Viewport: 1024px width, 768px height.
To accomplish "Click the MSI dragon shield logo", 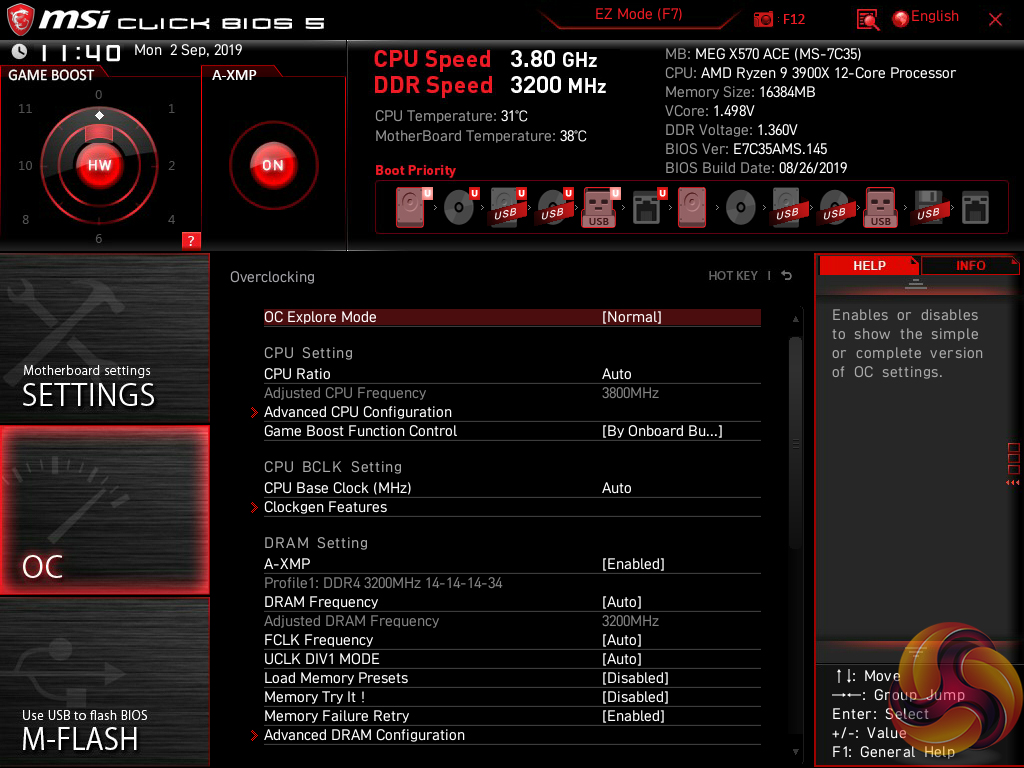I will pos(20,20).
